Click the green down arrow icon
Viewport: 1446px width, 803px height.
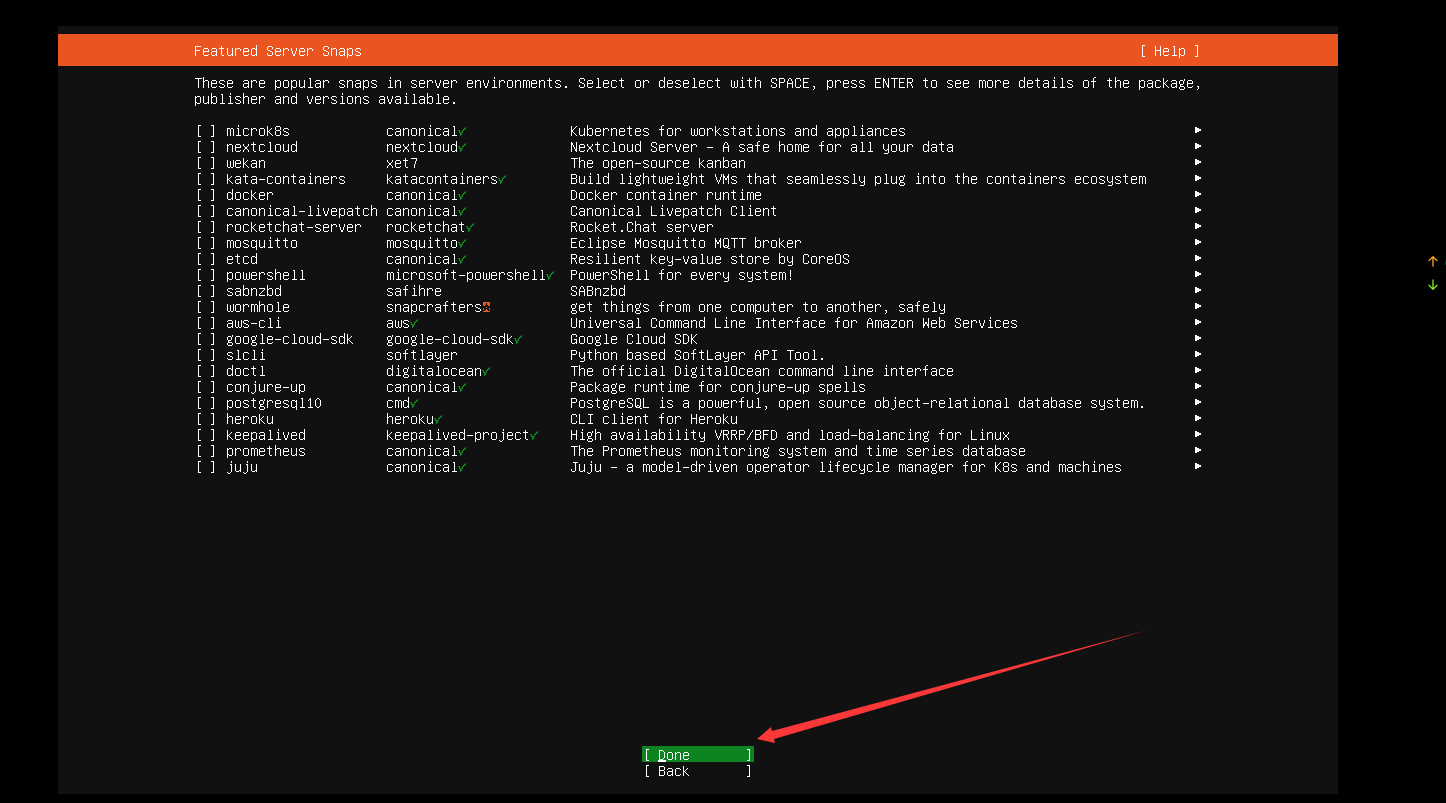tap(1433, 285)
